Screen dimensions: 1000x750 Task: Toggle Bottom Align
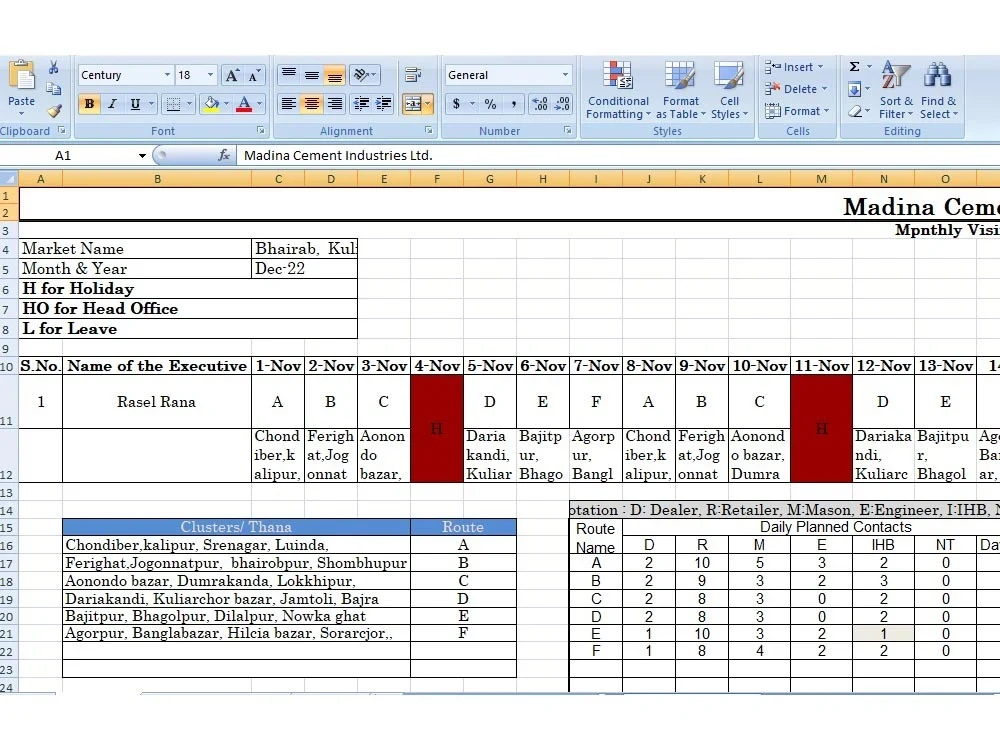[x=334, y=75]
